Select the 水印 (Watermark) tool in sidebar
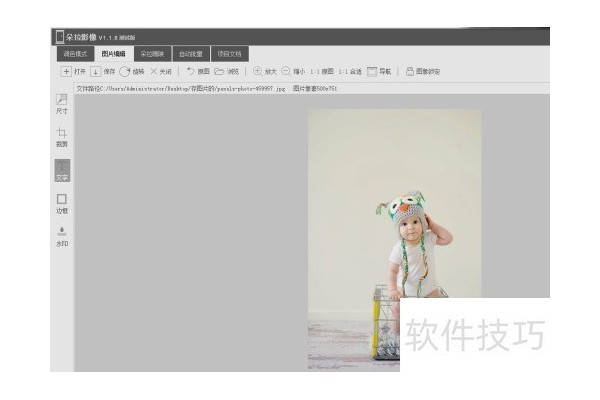Screen dimensions: 600x400 (62, 237)
